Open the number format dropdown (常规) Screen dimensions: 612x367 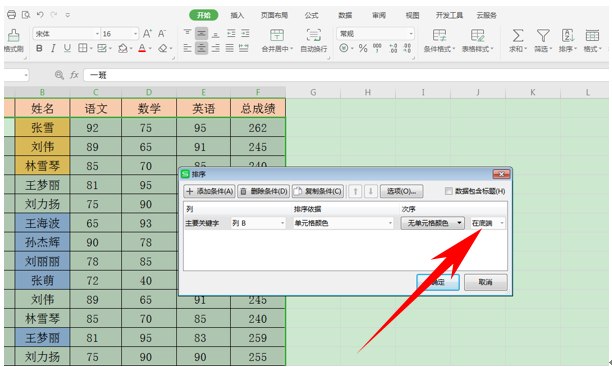(x=411, y=34)
